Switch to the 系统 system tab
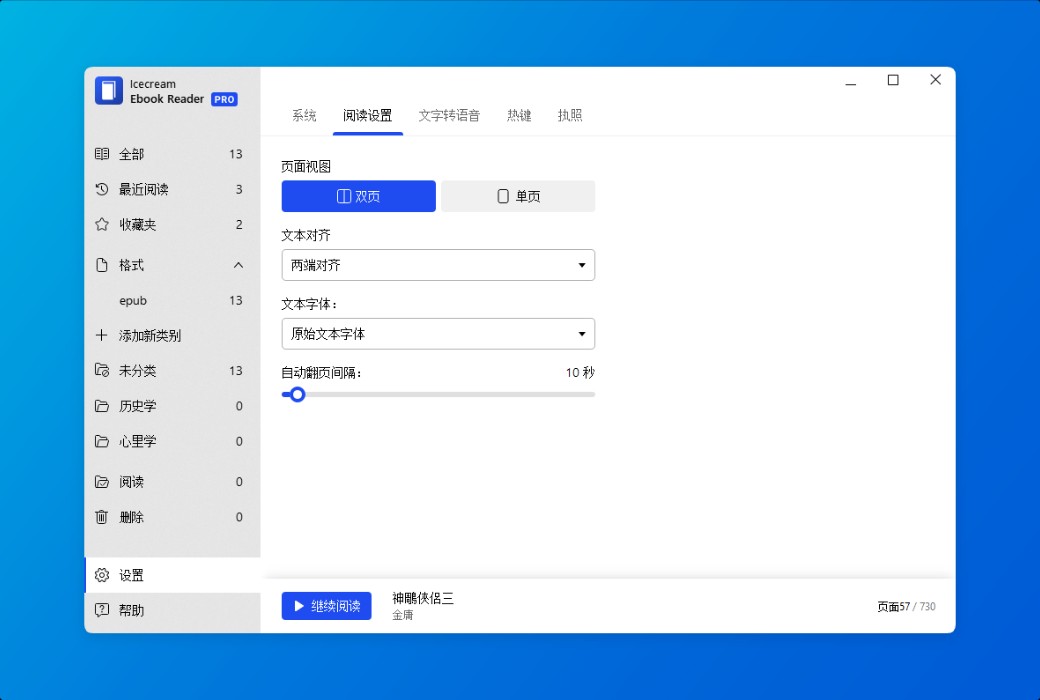Viewport: 1040px width, 700px height. tap(303, 115)
